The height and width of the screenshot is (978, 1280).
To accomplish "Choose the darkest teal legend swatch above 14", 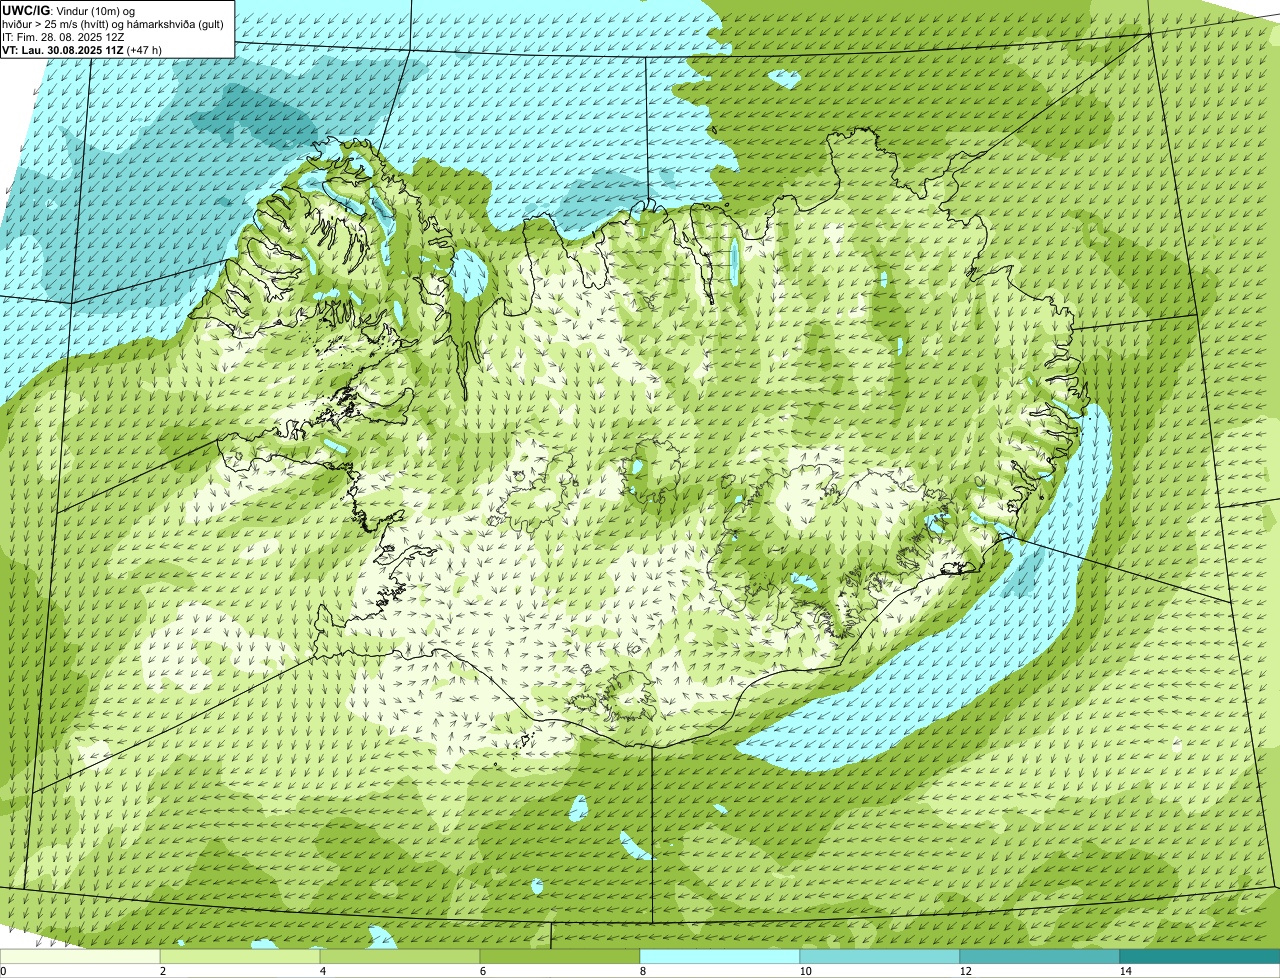I will [1200, 956].
